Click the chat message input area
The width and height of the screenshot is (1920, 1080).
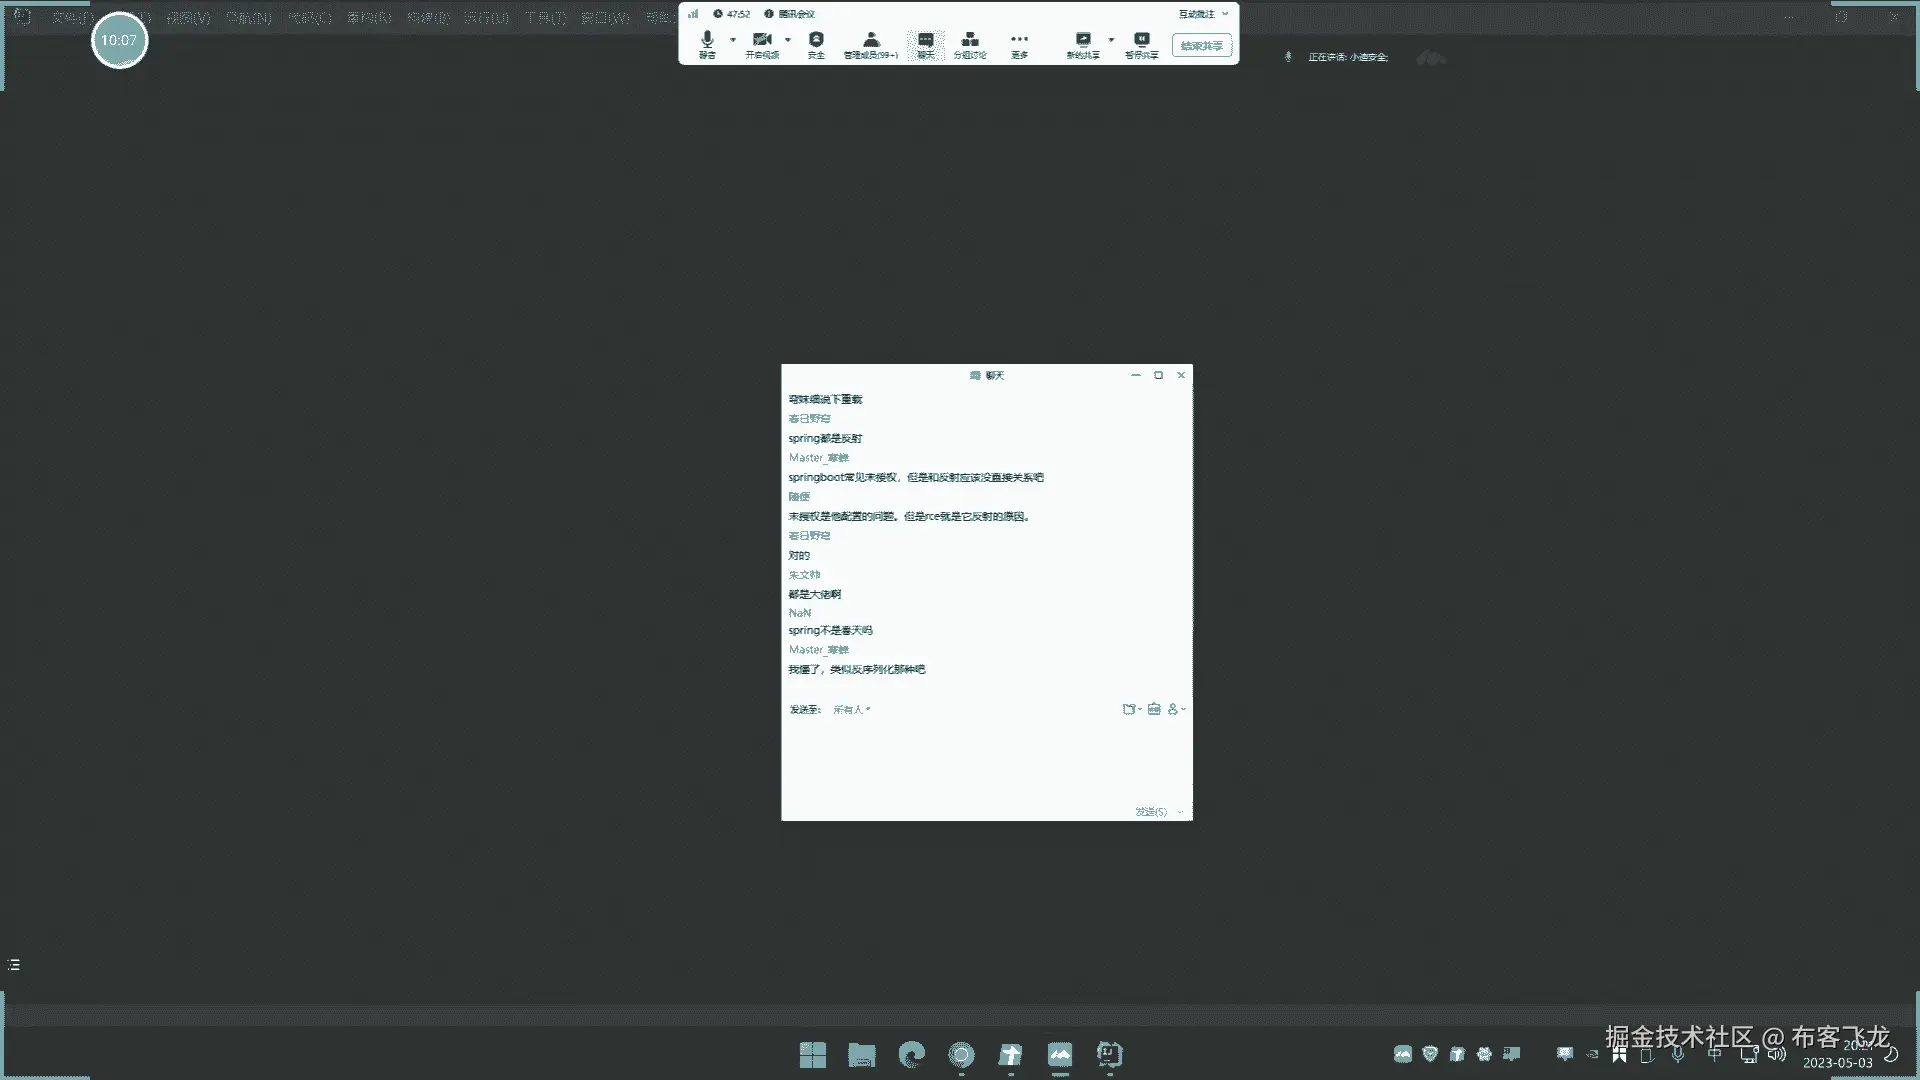[x=985, y=760]
